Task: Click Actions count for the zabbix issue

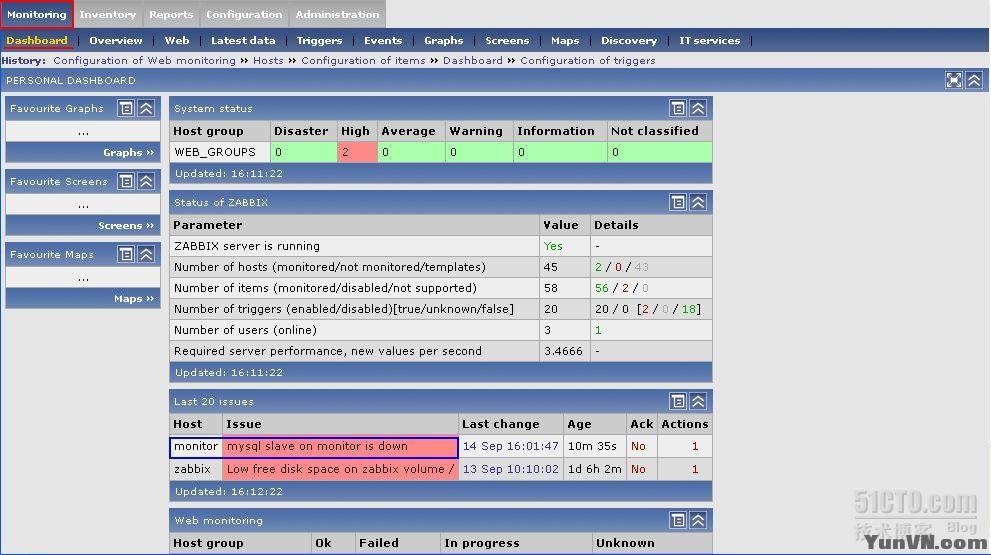Action: (x=695, y=469)
